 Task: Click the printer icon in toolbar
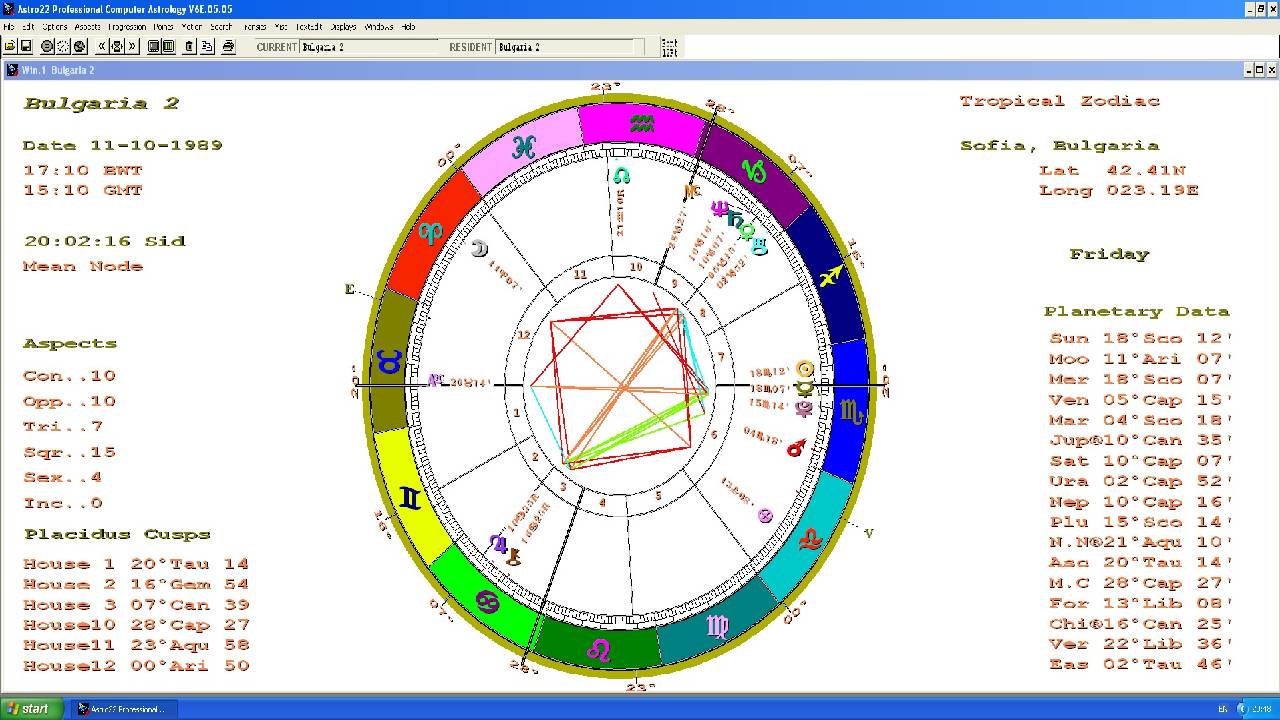[228, 46]
